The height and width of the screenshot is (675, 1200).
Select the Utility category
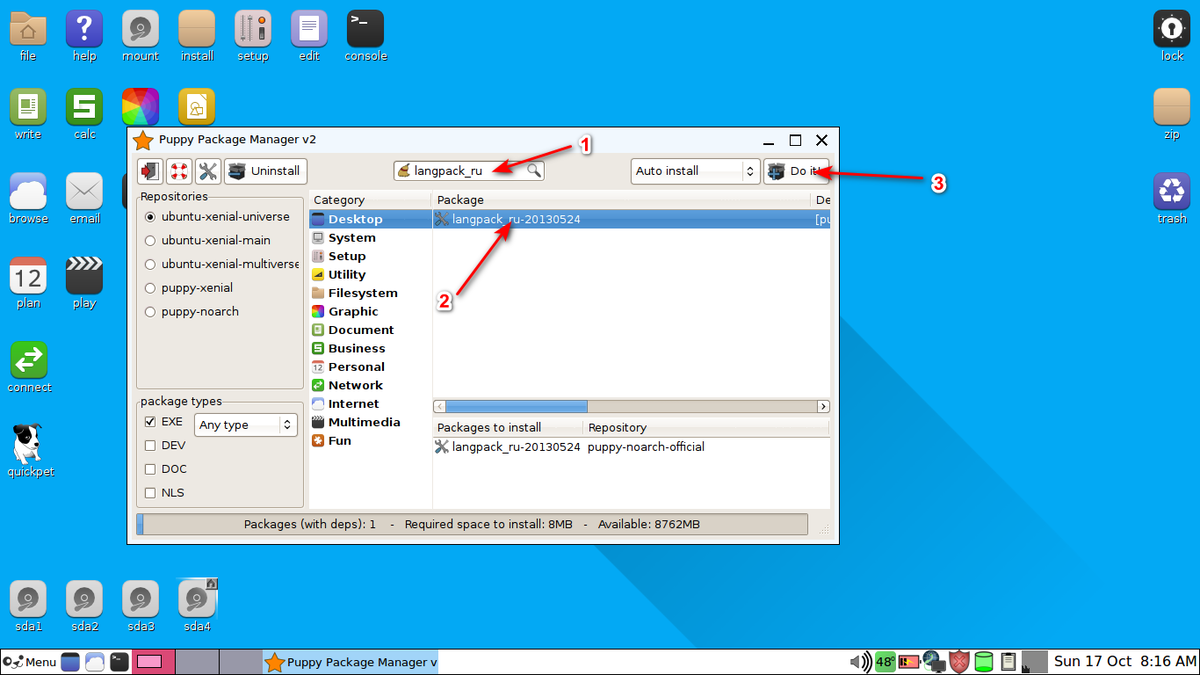(370, 275)
